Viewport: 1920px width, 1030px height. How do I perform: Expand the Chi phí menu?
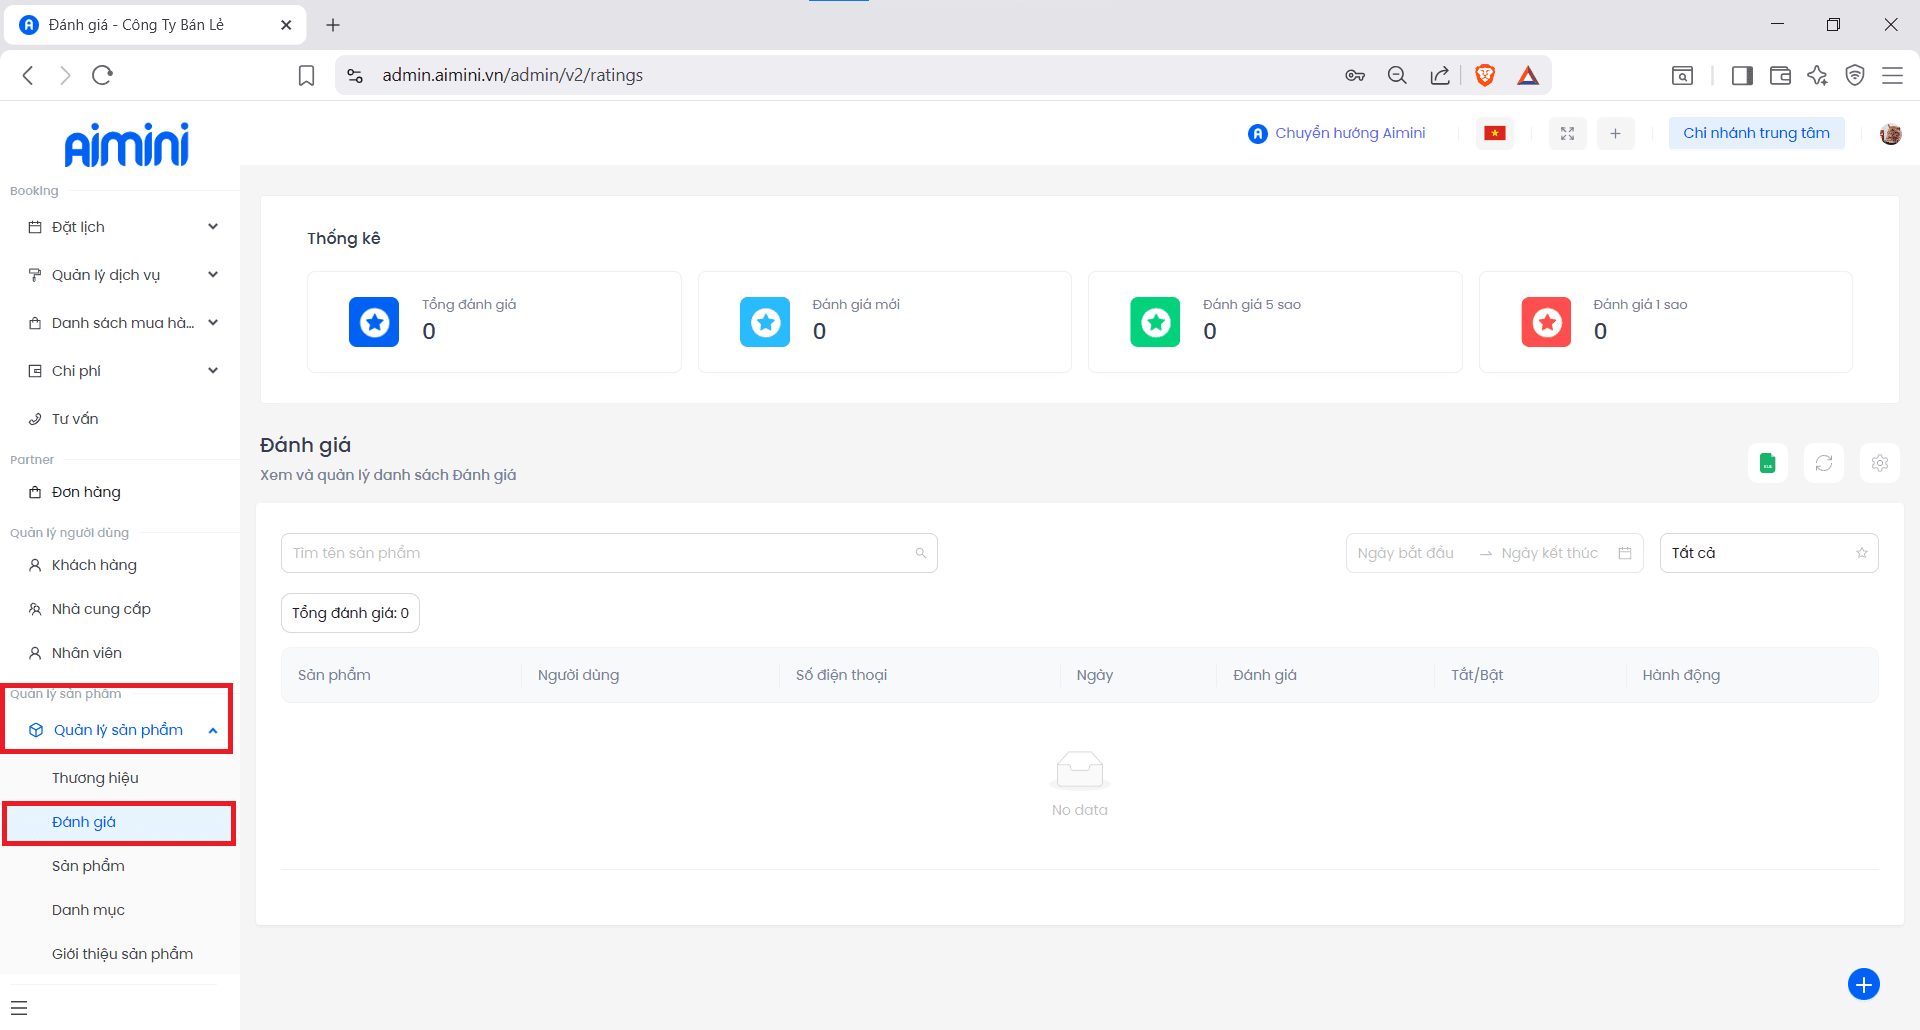click(120, 371)
